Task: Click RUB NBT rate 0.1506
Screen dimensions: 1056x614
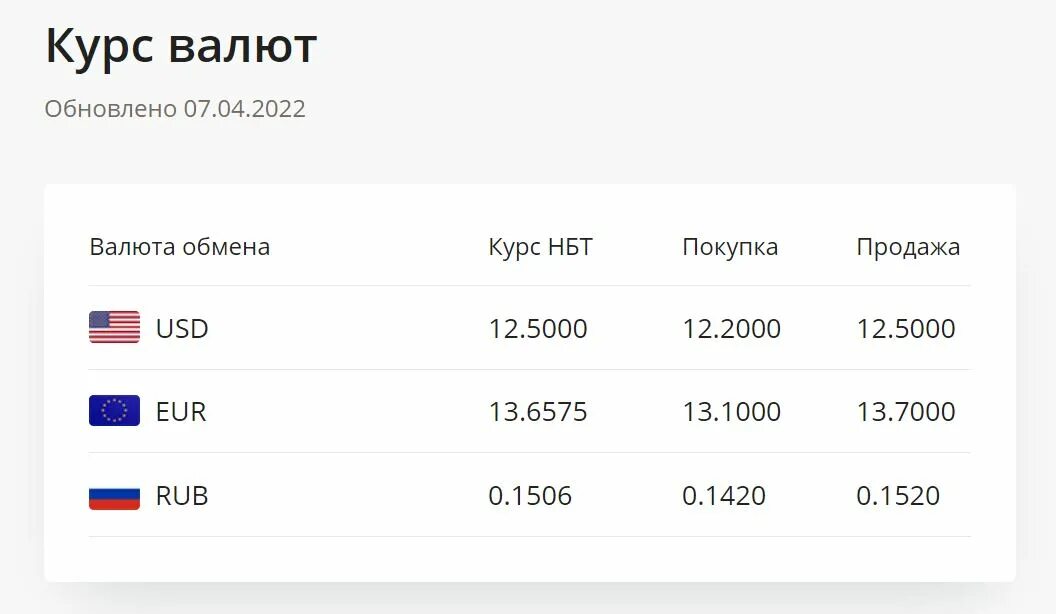Action: click(x=530, y=495)
